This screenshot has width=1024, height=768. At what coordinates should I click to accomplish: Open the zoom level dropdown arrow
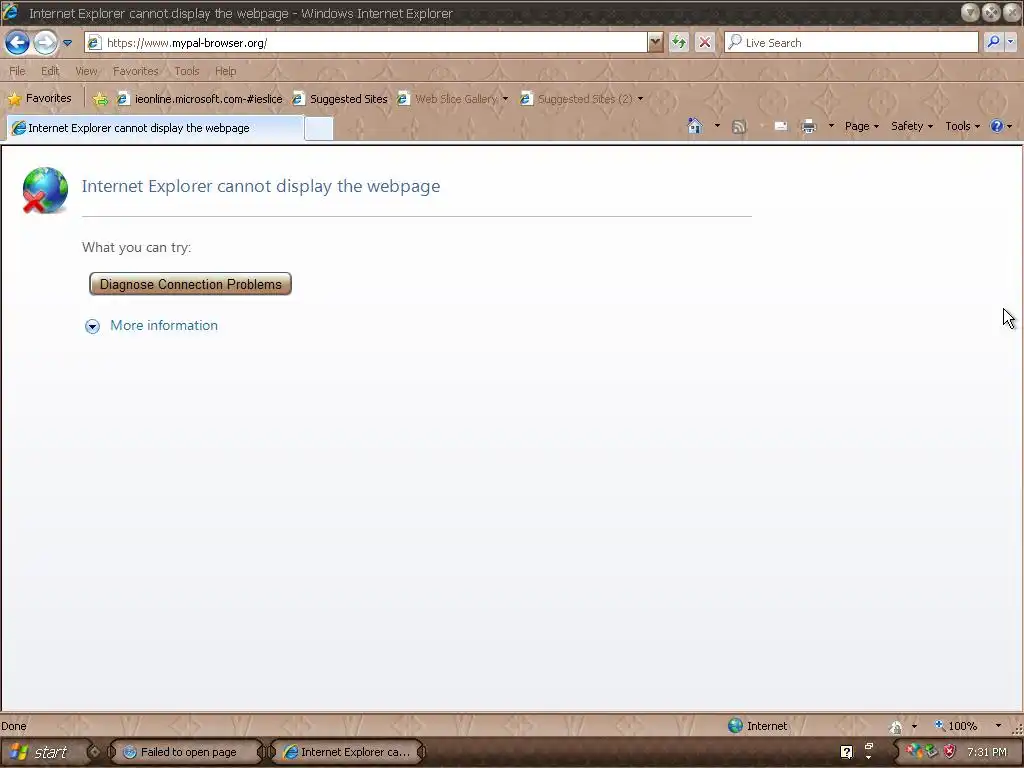click(998, 726)
